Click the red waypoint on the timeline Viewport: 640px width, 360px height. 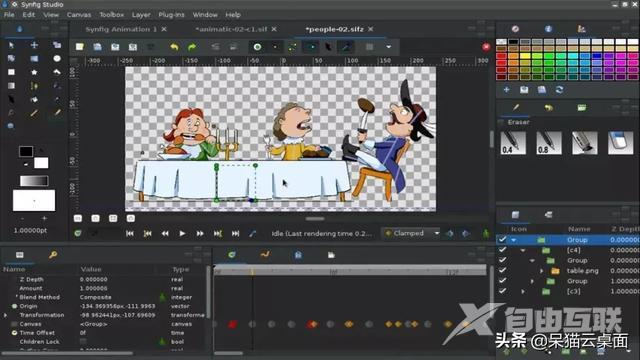(233, 324)
